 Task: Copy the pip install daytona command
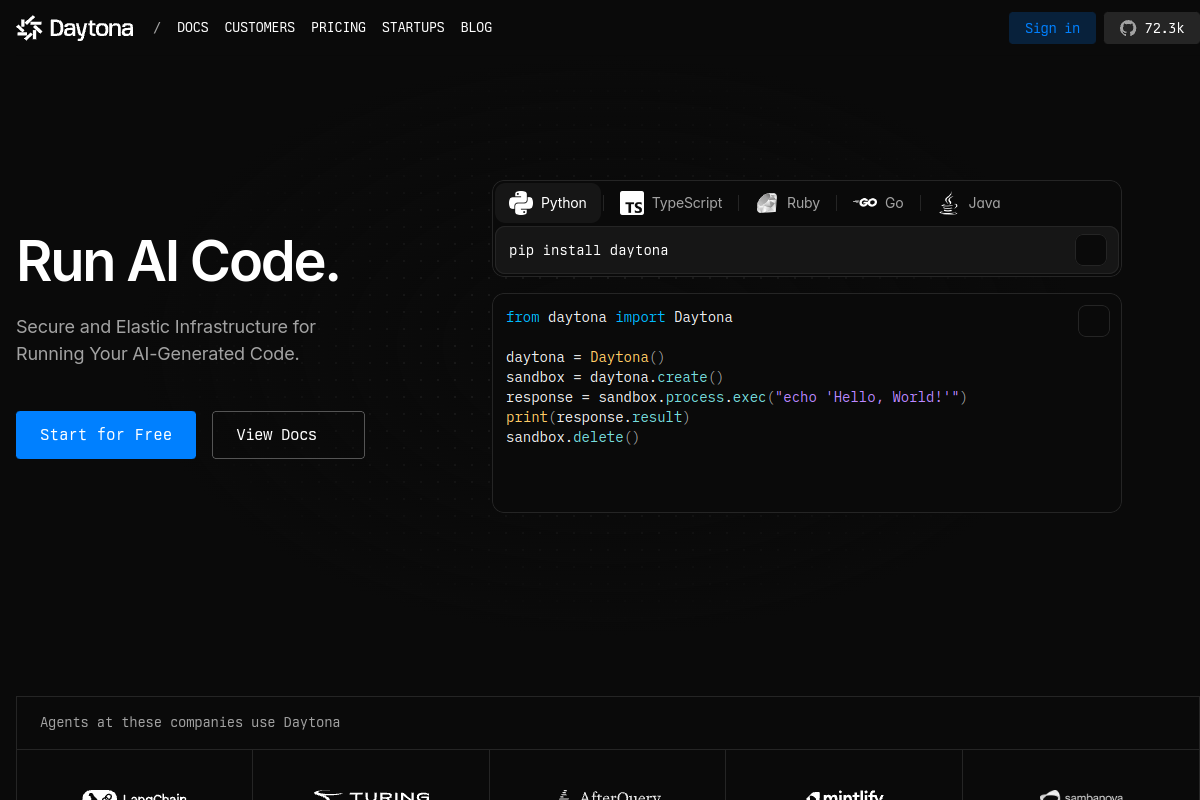[1091, 250]
